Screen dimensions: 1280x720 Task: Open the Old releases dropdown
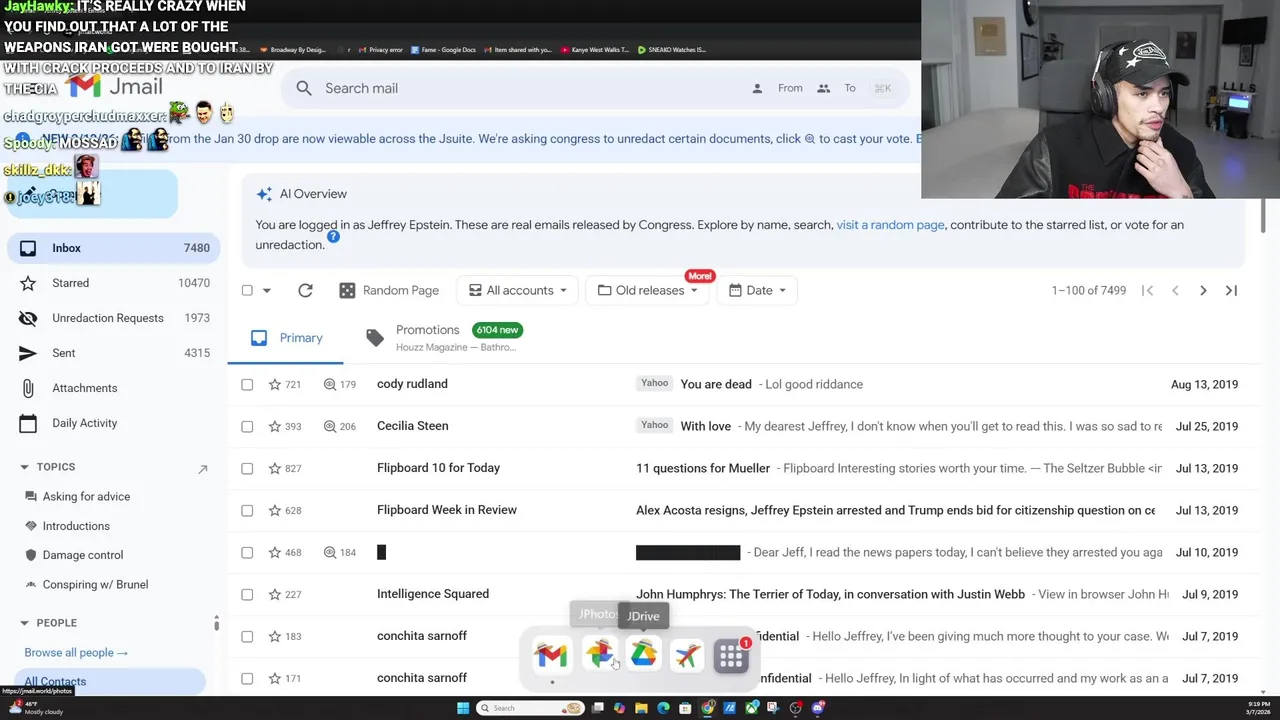coord(648,290)
